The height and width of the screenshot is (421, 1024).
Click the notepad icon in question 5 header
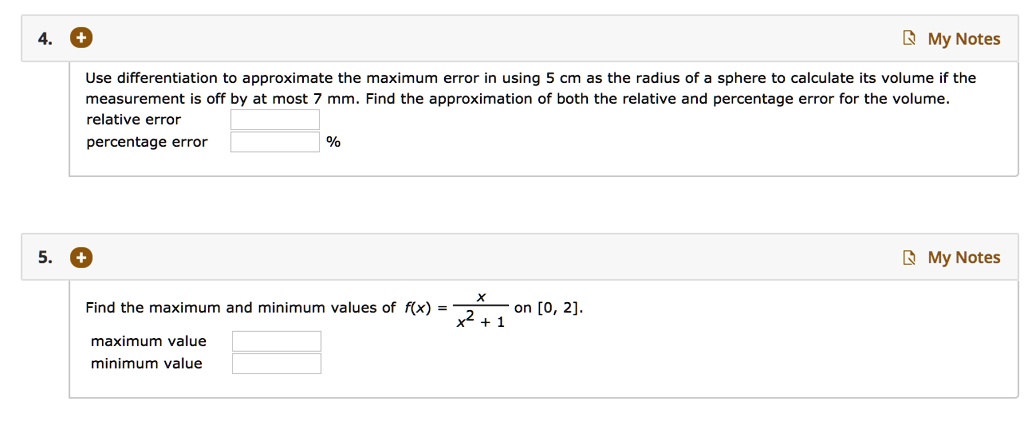tap(908, 258)
